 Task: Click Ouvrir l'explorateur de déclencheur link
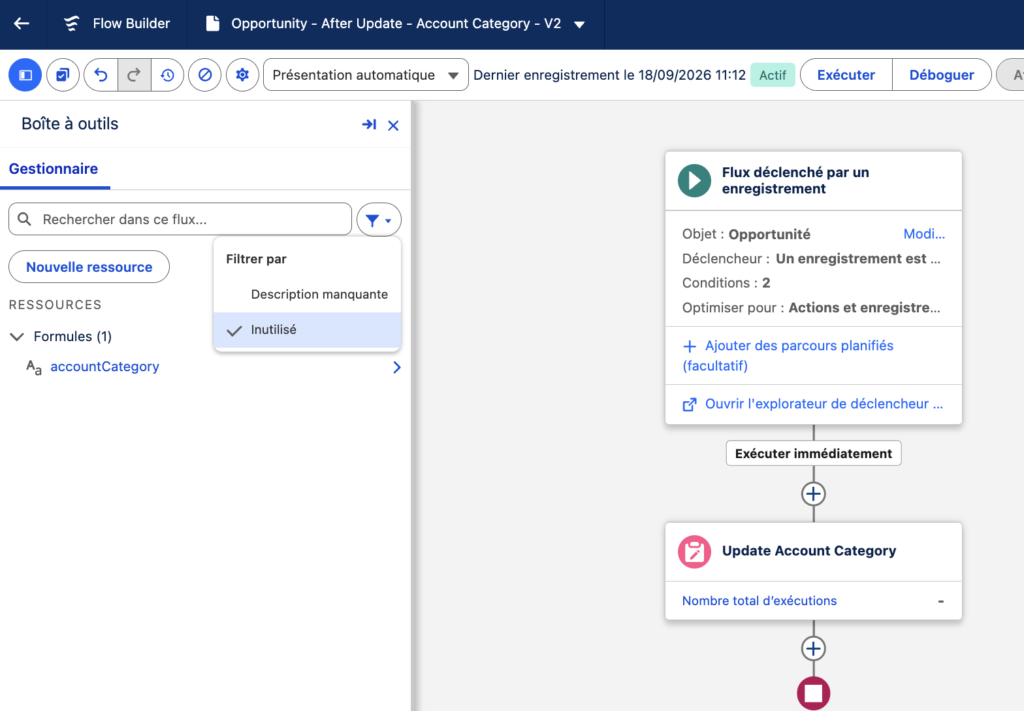tap(813, 404)
